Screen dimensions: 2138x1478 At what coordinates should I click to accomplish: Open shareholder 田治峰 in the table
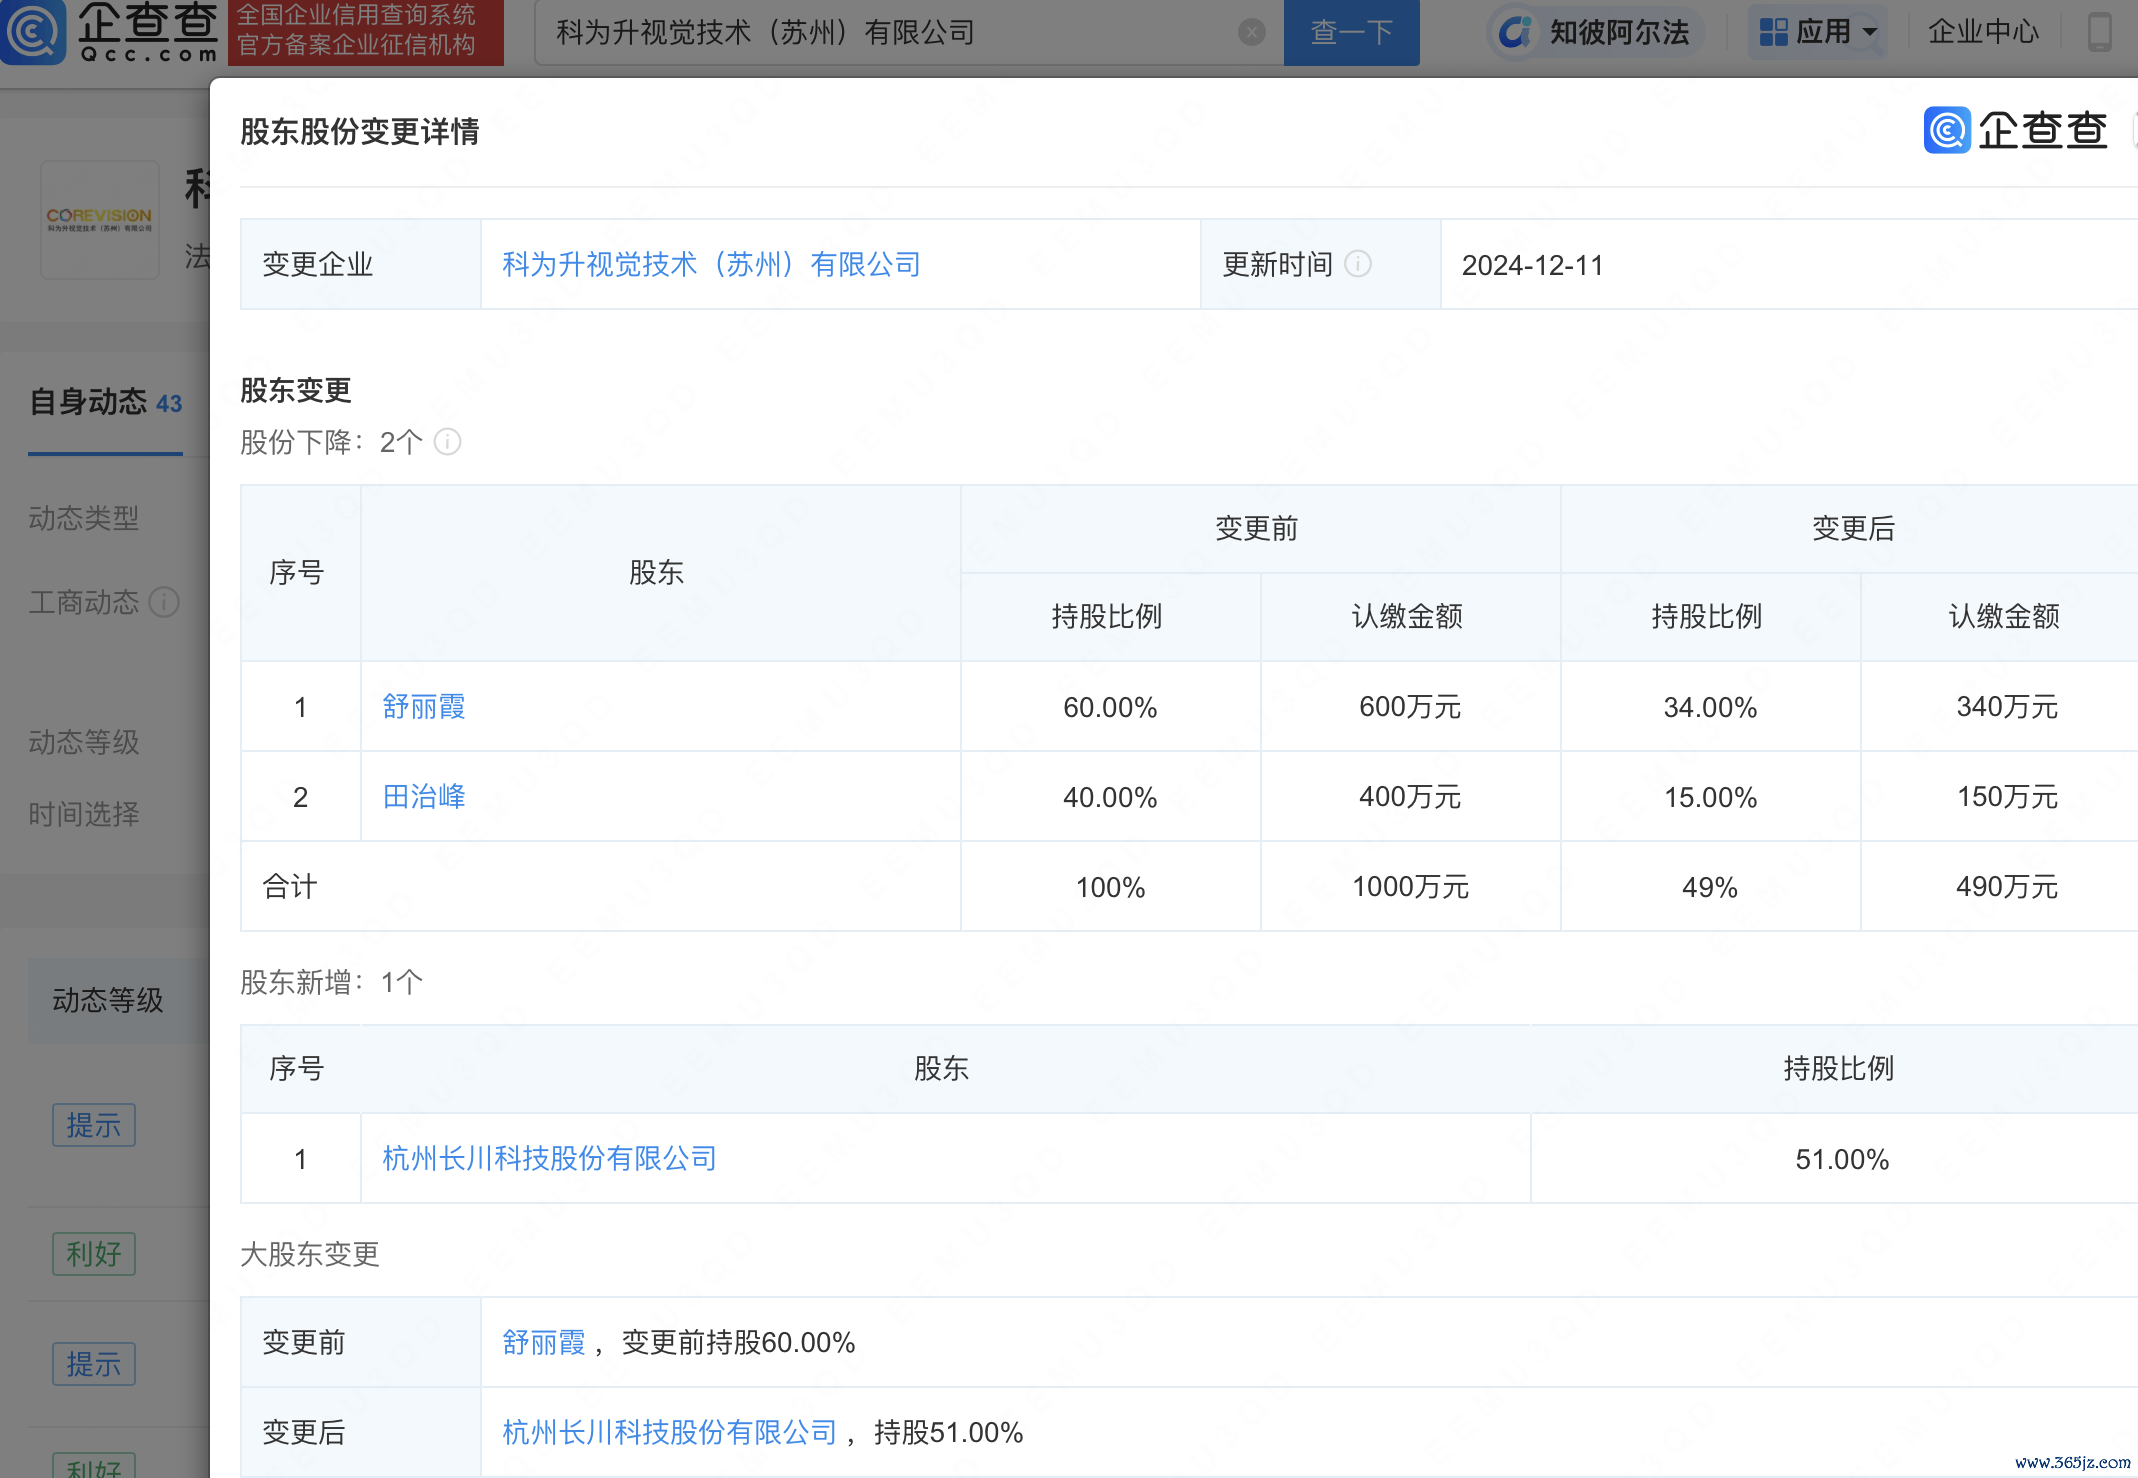click(424, 796)
